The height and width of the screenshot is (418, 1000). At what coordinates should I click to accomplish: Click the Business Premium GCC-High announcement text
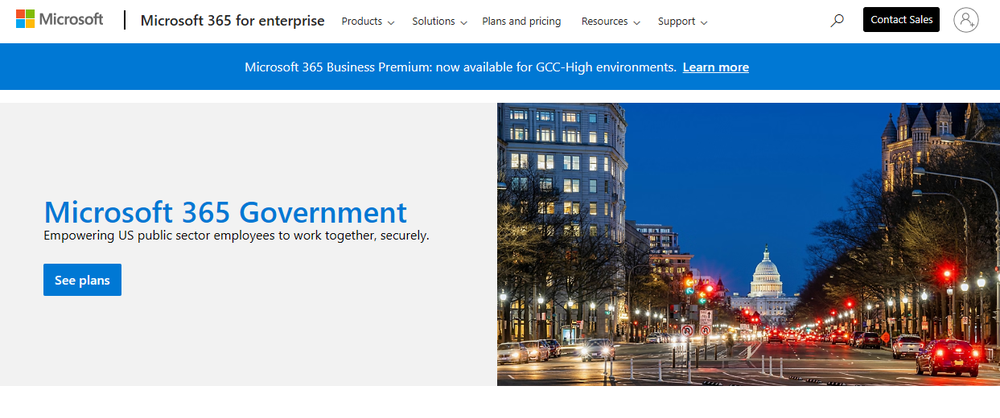460,67
